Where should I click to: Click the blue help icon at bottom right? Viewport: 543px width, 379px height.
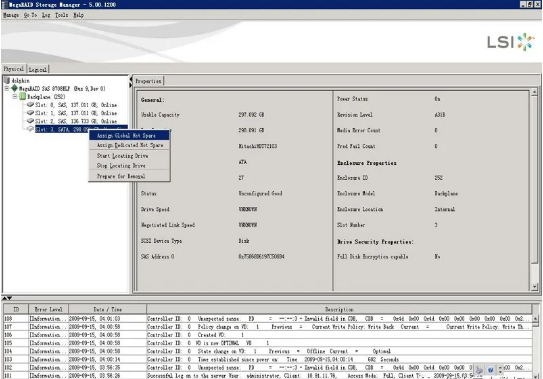coord(490,370)
